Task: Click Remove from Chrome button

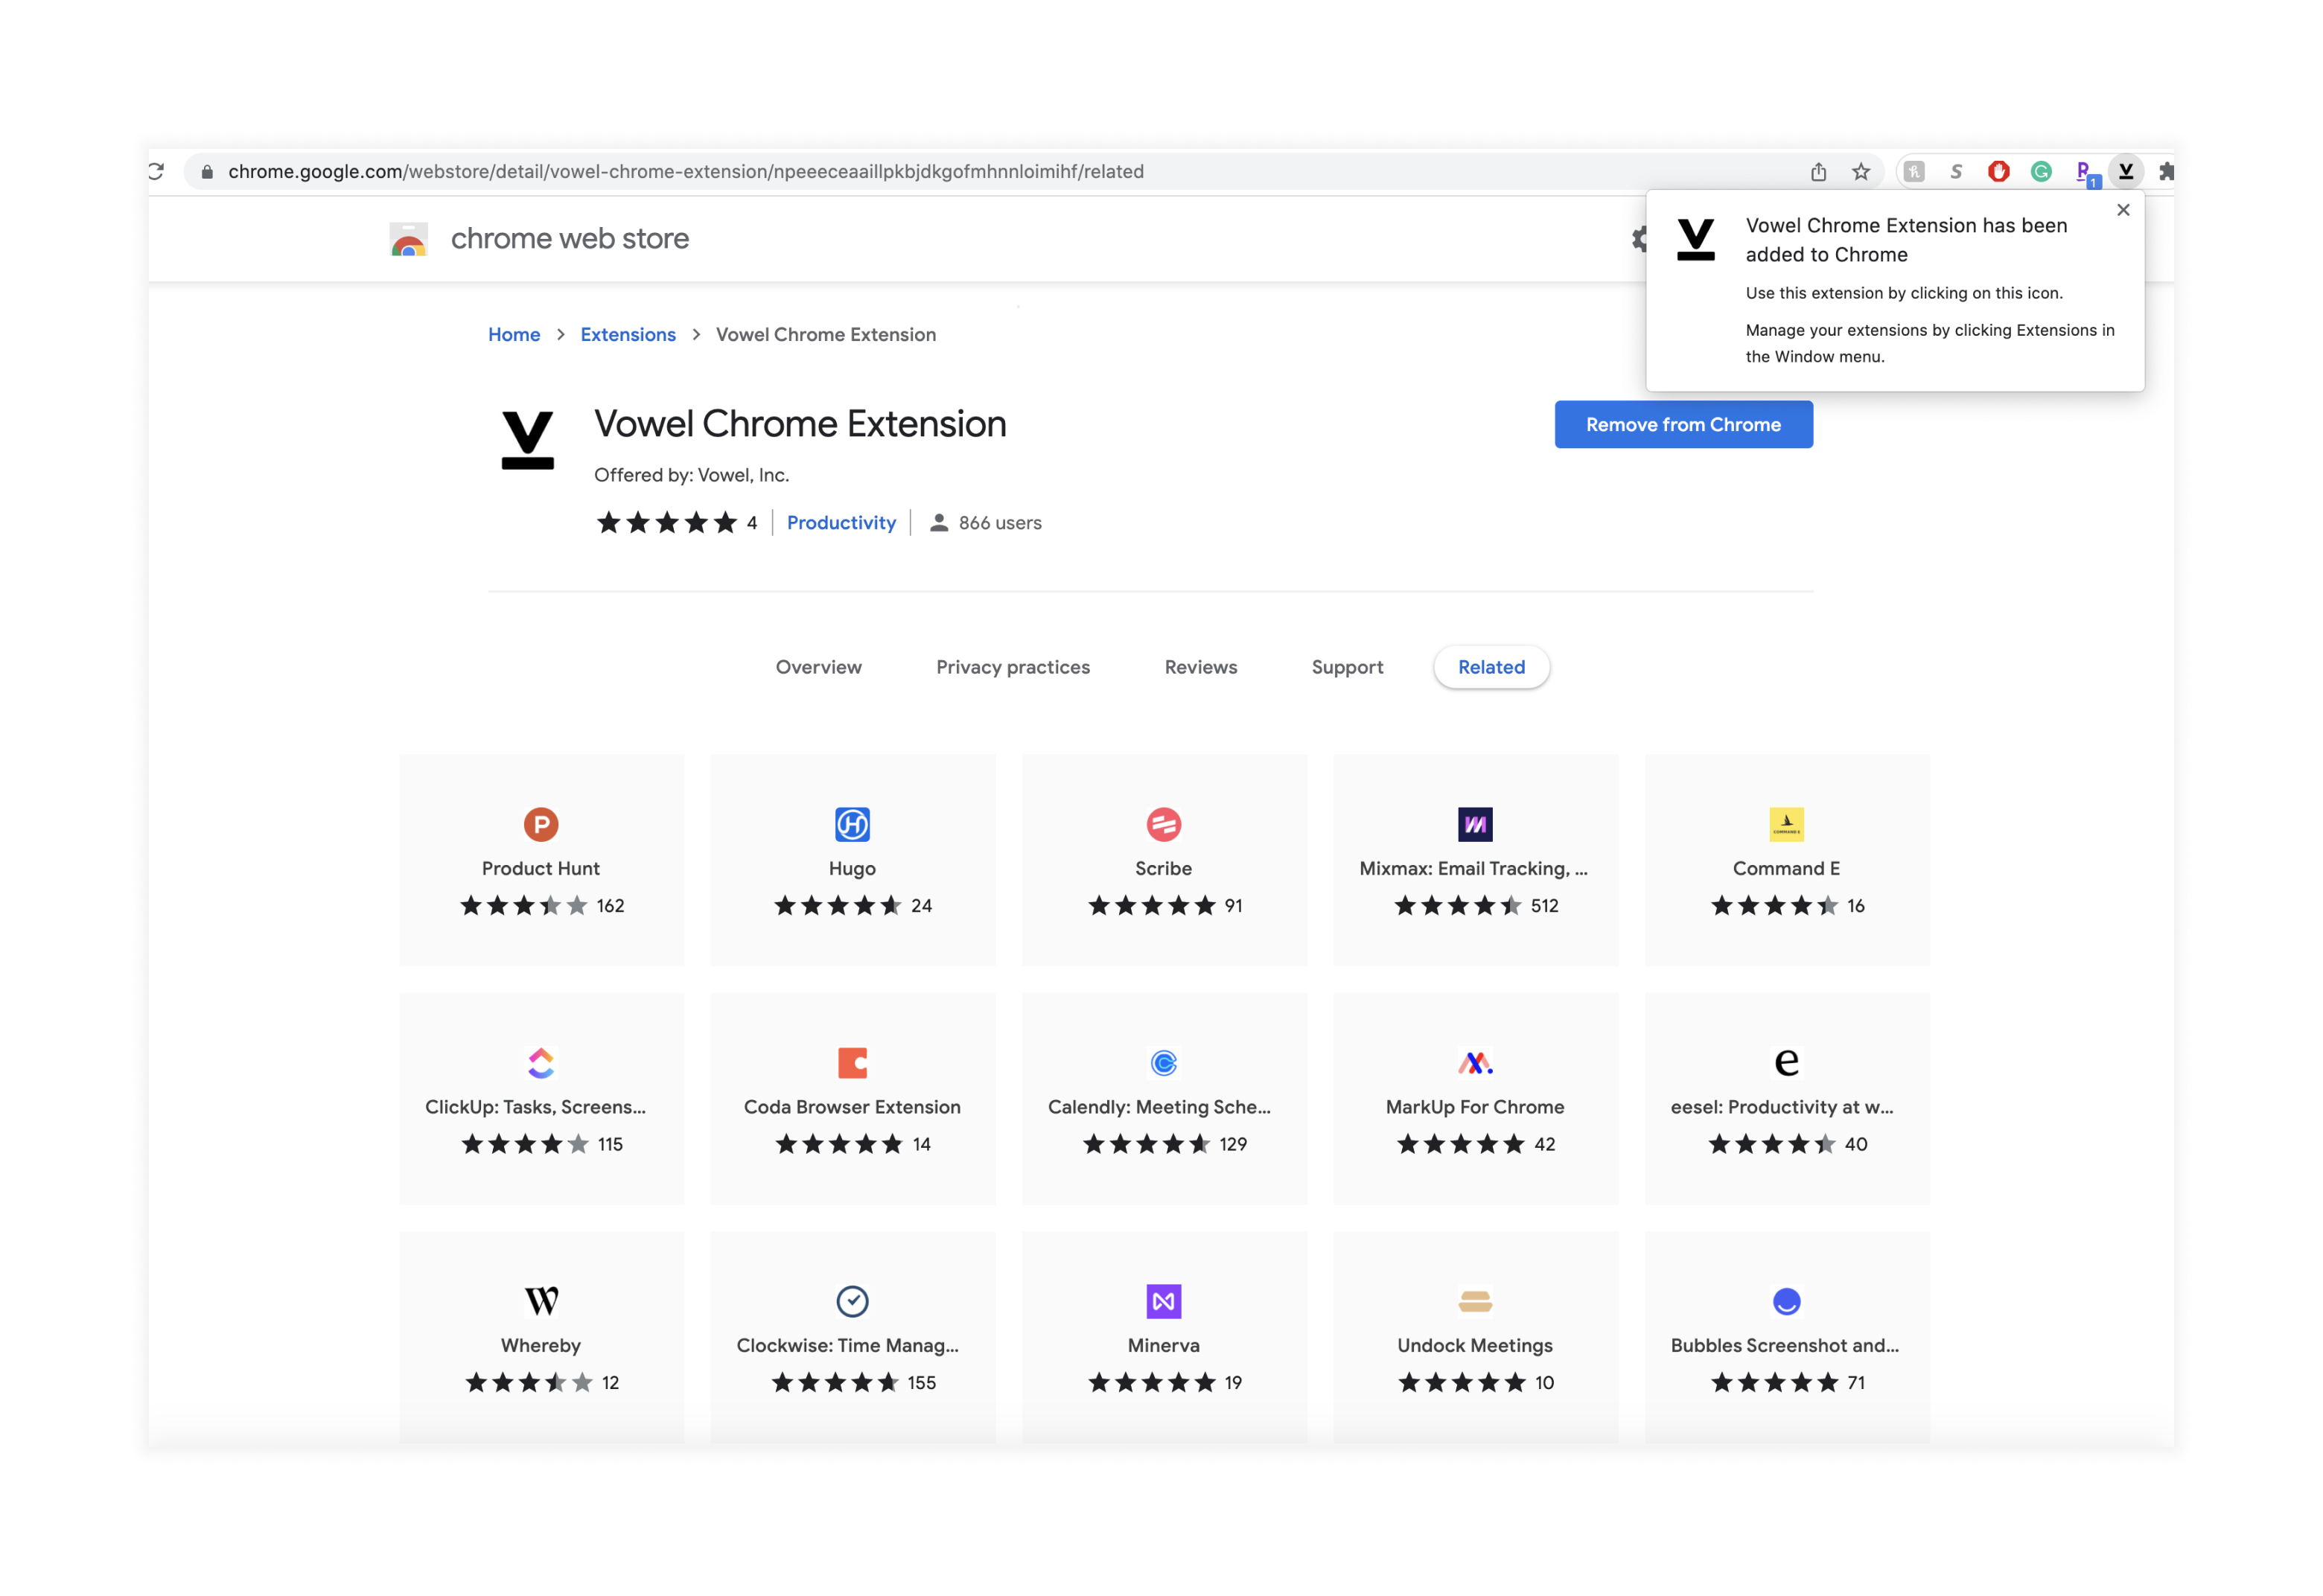Action: pos(1683,425)
